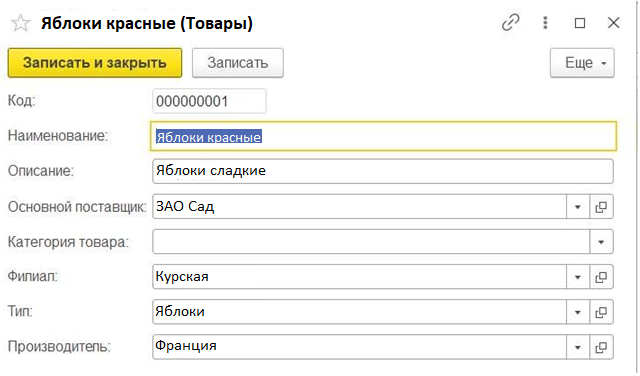640x376 pixels.
Task: Expand the Тип dropdown list
Action: click(x=578, y=312)
